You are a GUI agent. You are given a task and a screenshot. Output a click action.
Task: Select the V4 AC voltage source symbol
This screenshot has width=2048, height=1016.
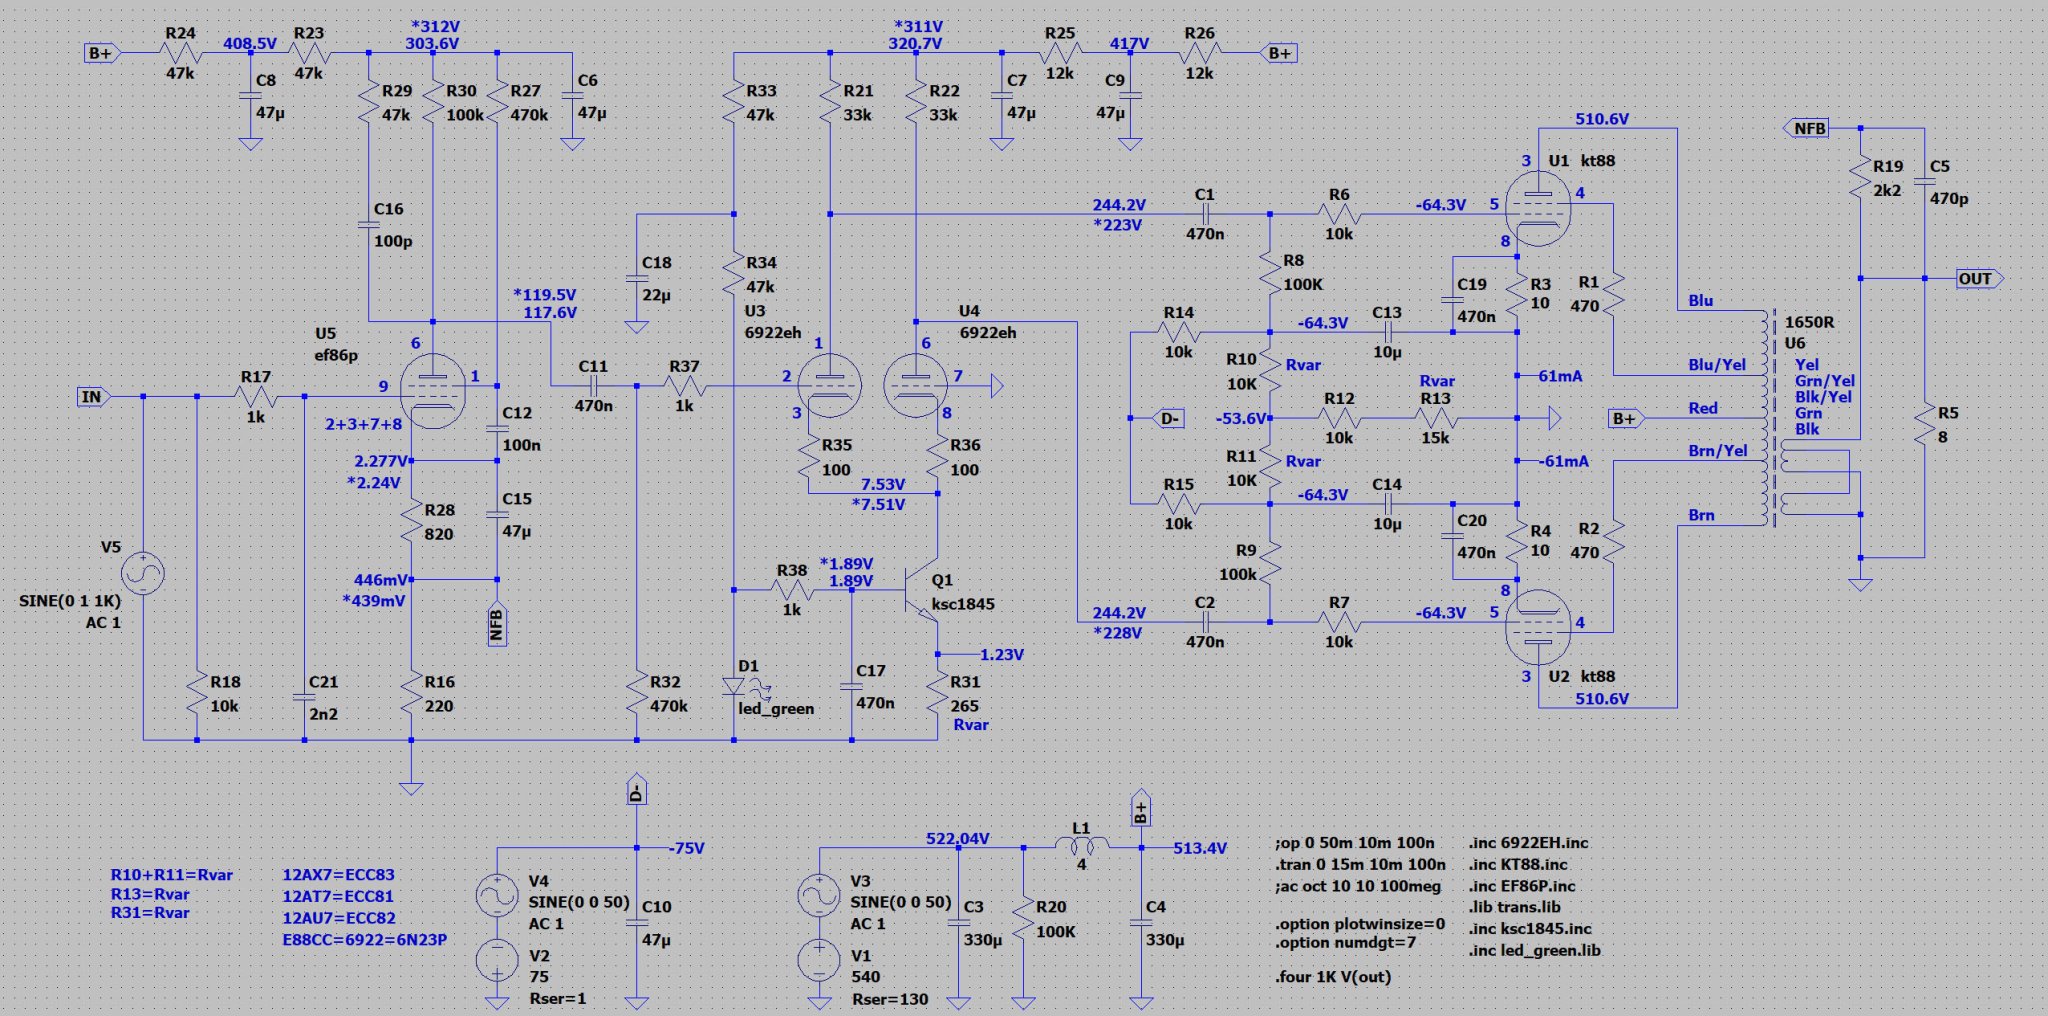(x=497, y=895)
